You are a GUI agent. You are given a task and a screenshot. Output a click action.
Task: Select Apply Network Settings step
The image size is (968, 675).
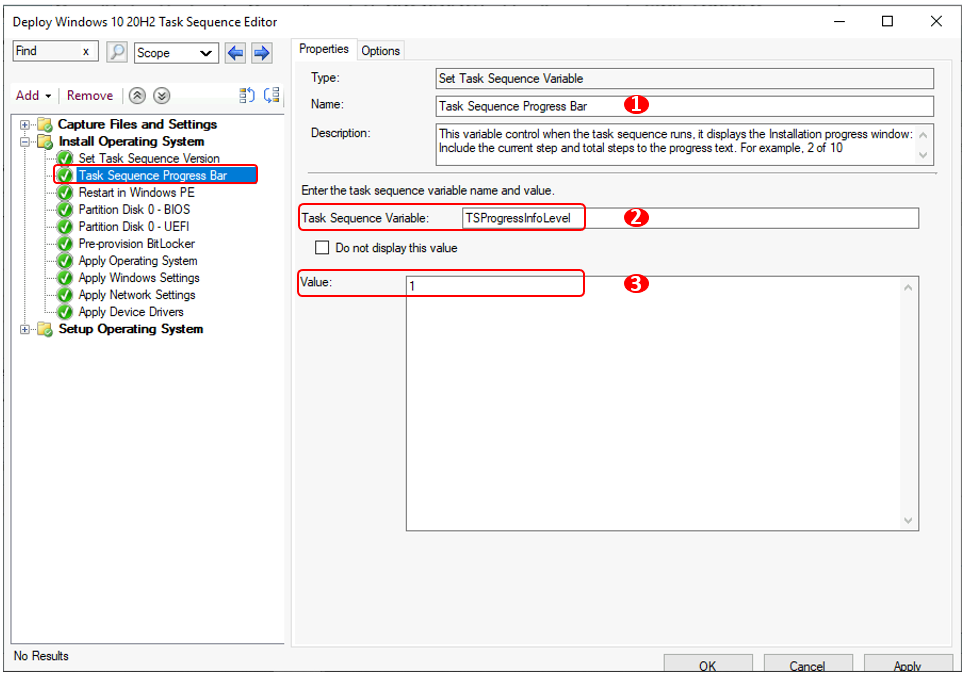tap(136, 295)
